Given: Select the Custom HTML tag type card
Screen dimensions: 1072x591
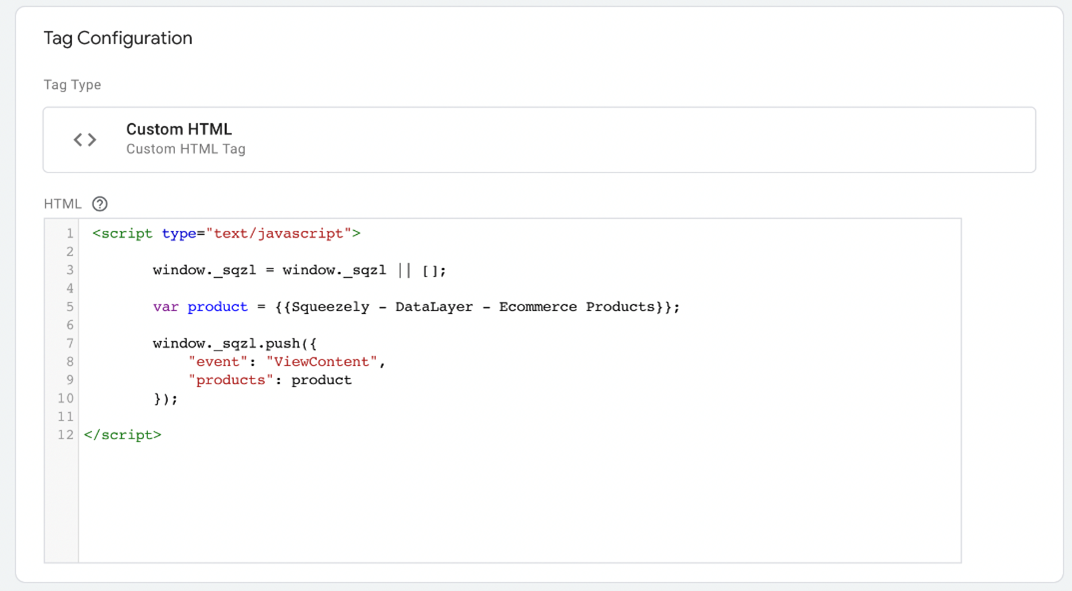Looking at the screenshot, I should point(539,140).
